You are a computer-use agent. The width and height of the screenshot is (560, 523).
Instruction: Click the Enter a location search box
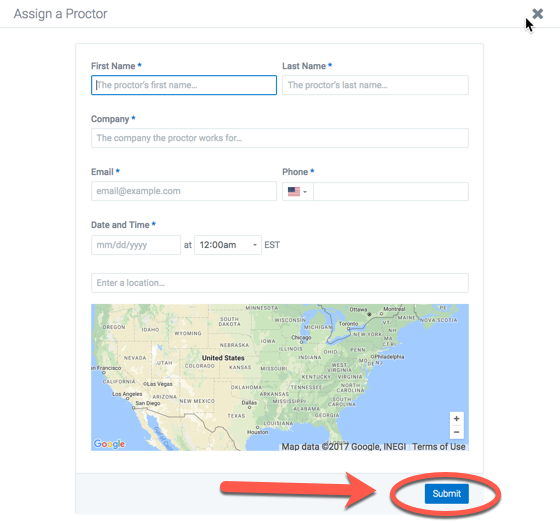(x=280, y=283)
